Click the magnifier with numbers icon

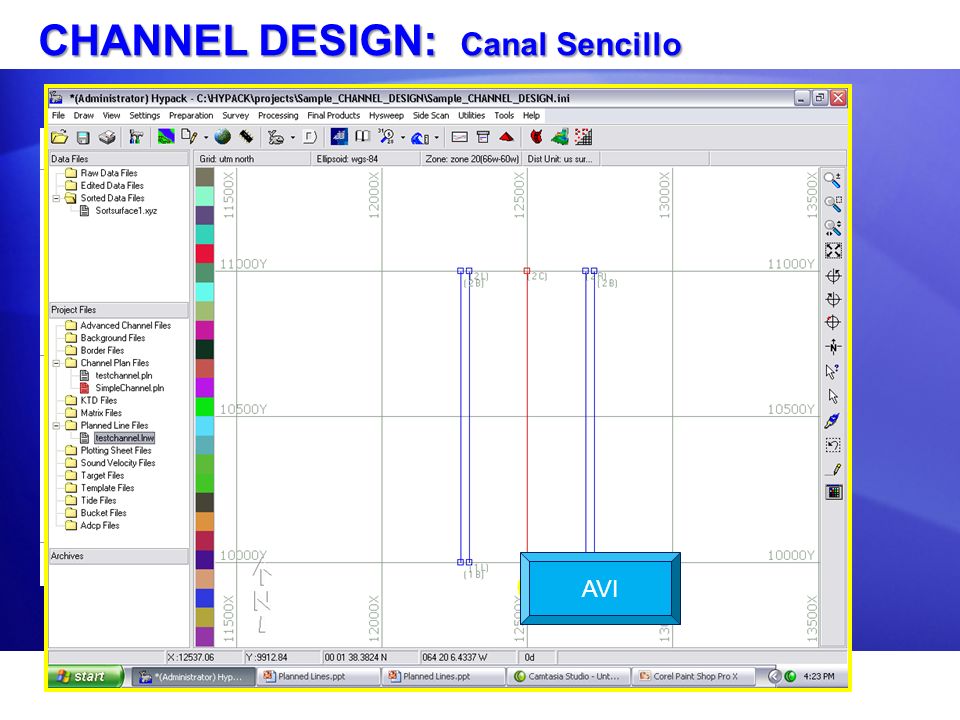(x=386, y=137)
